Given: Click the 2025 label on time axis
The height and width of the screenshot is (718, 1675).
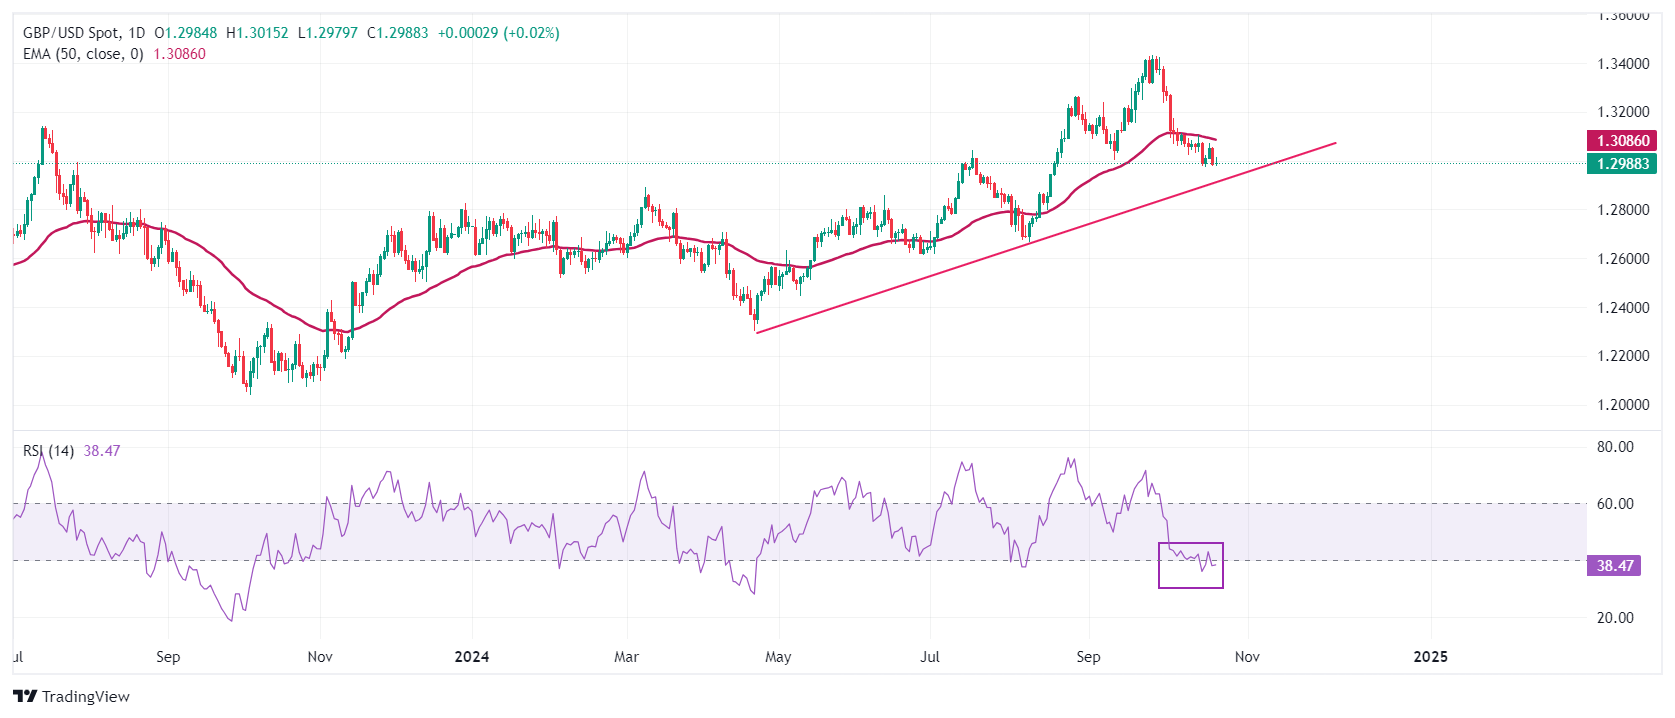Looking at the screenshot, I should point(1430,657).
